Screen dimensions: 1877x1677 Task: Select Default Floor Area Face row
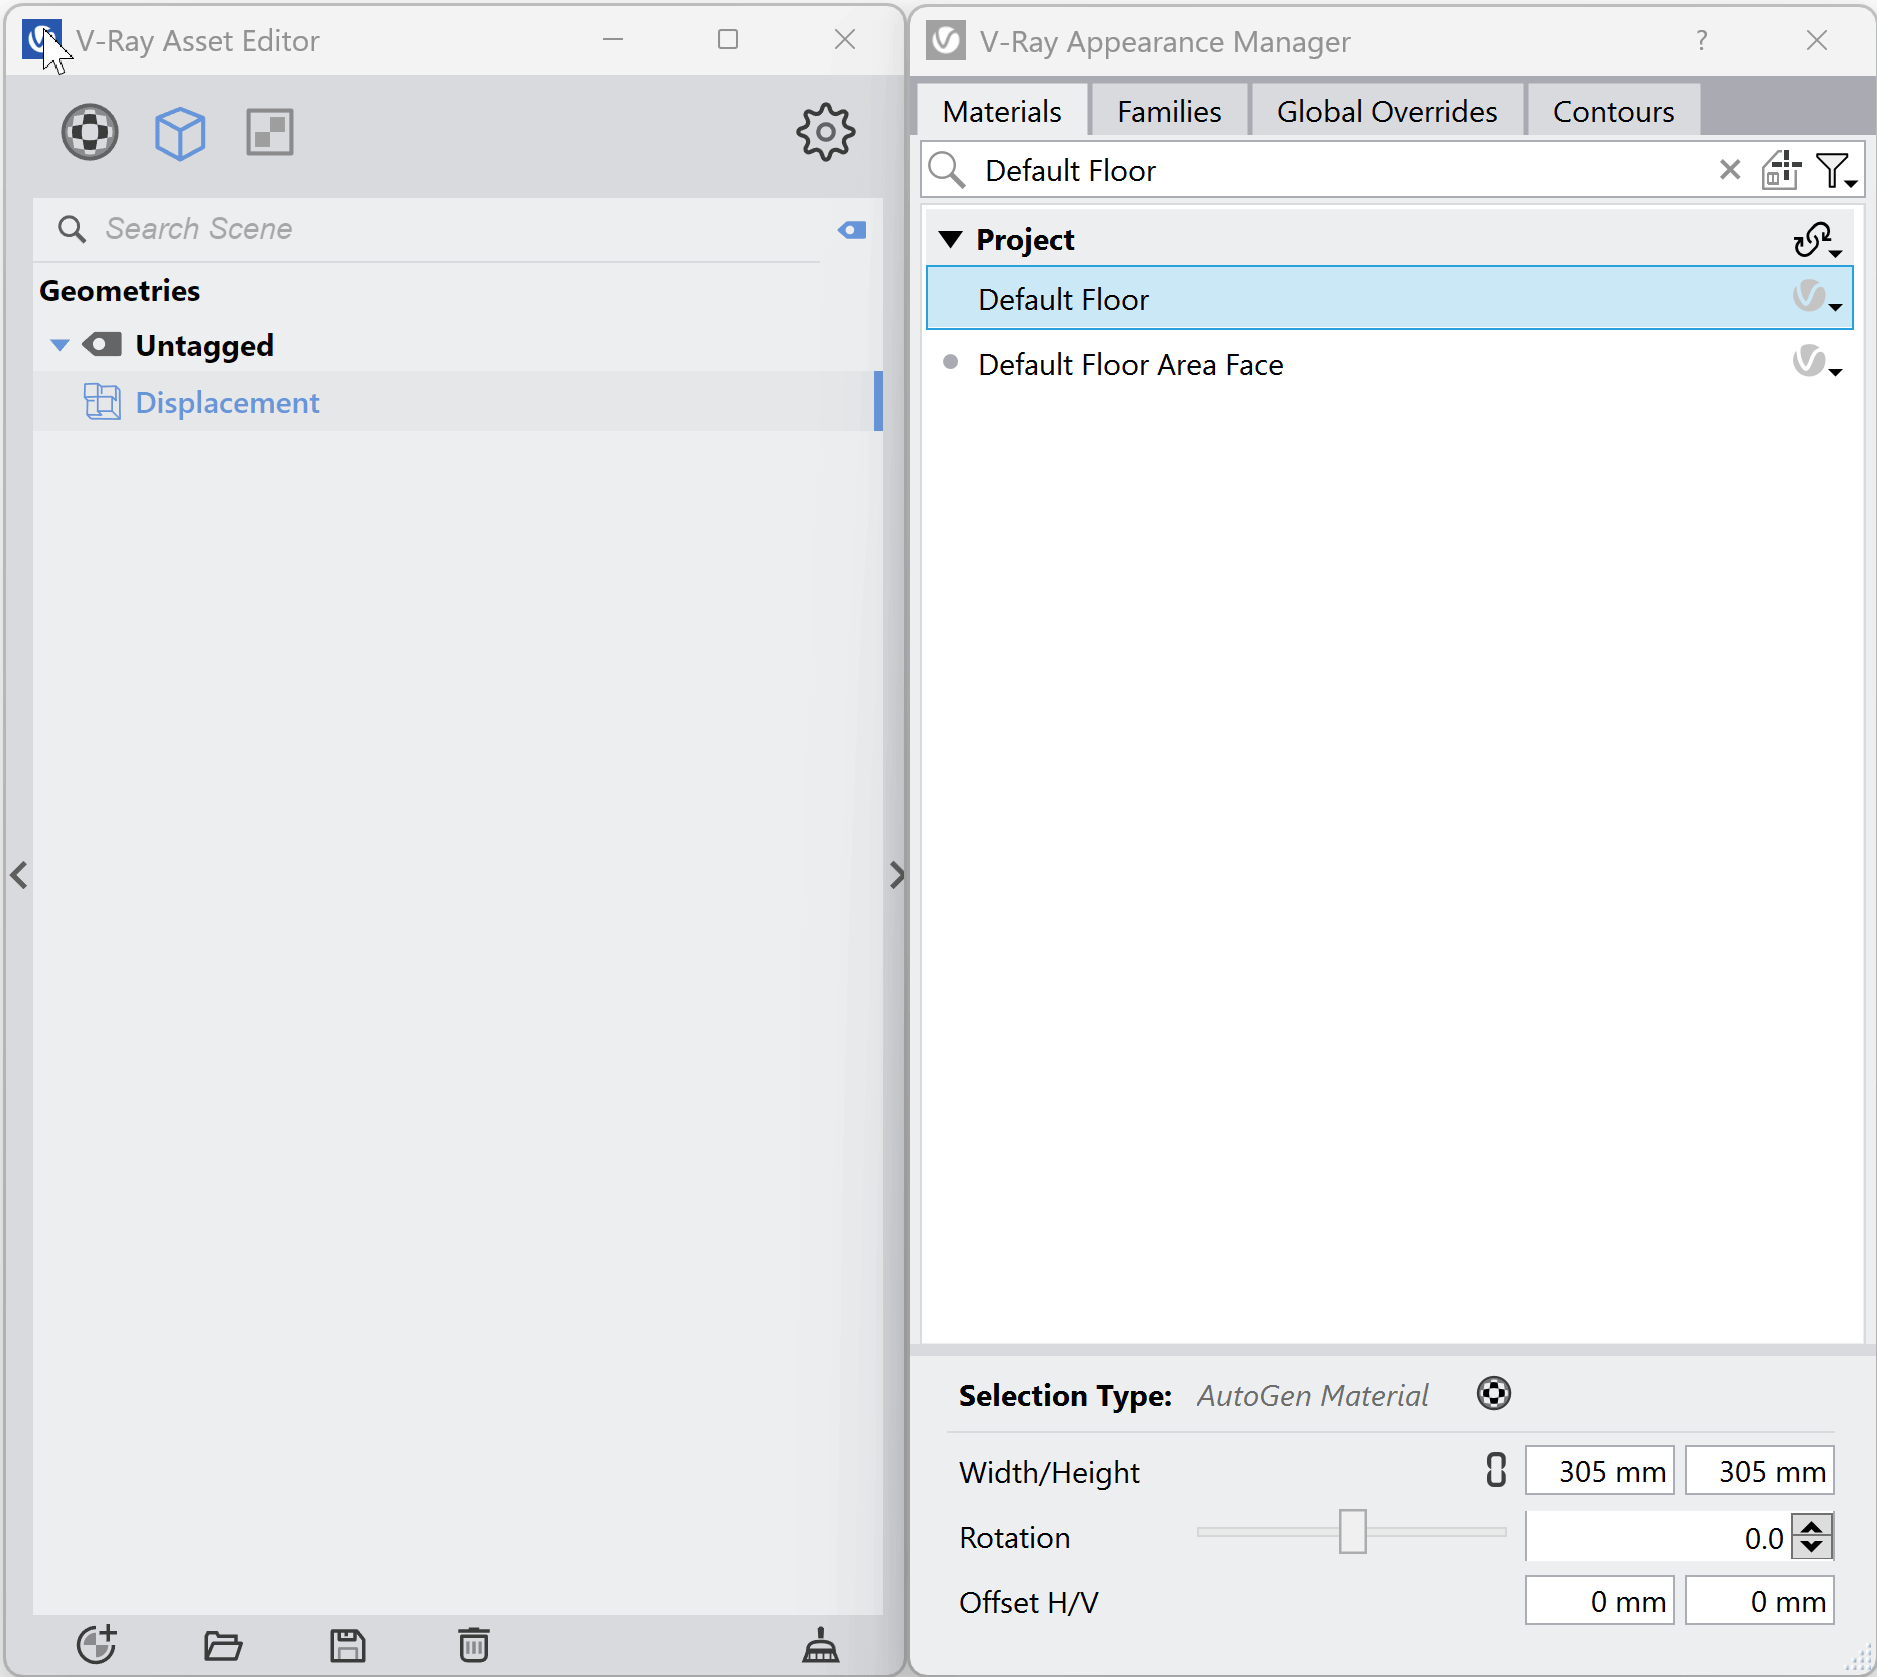(x=1389, y=364)
